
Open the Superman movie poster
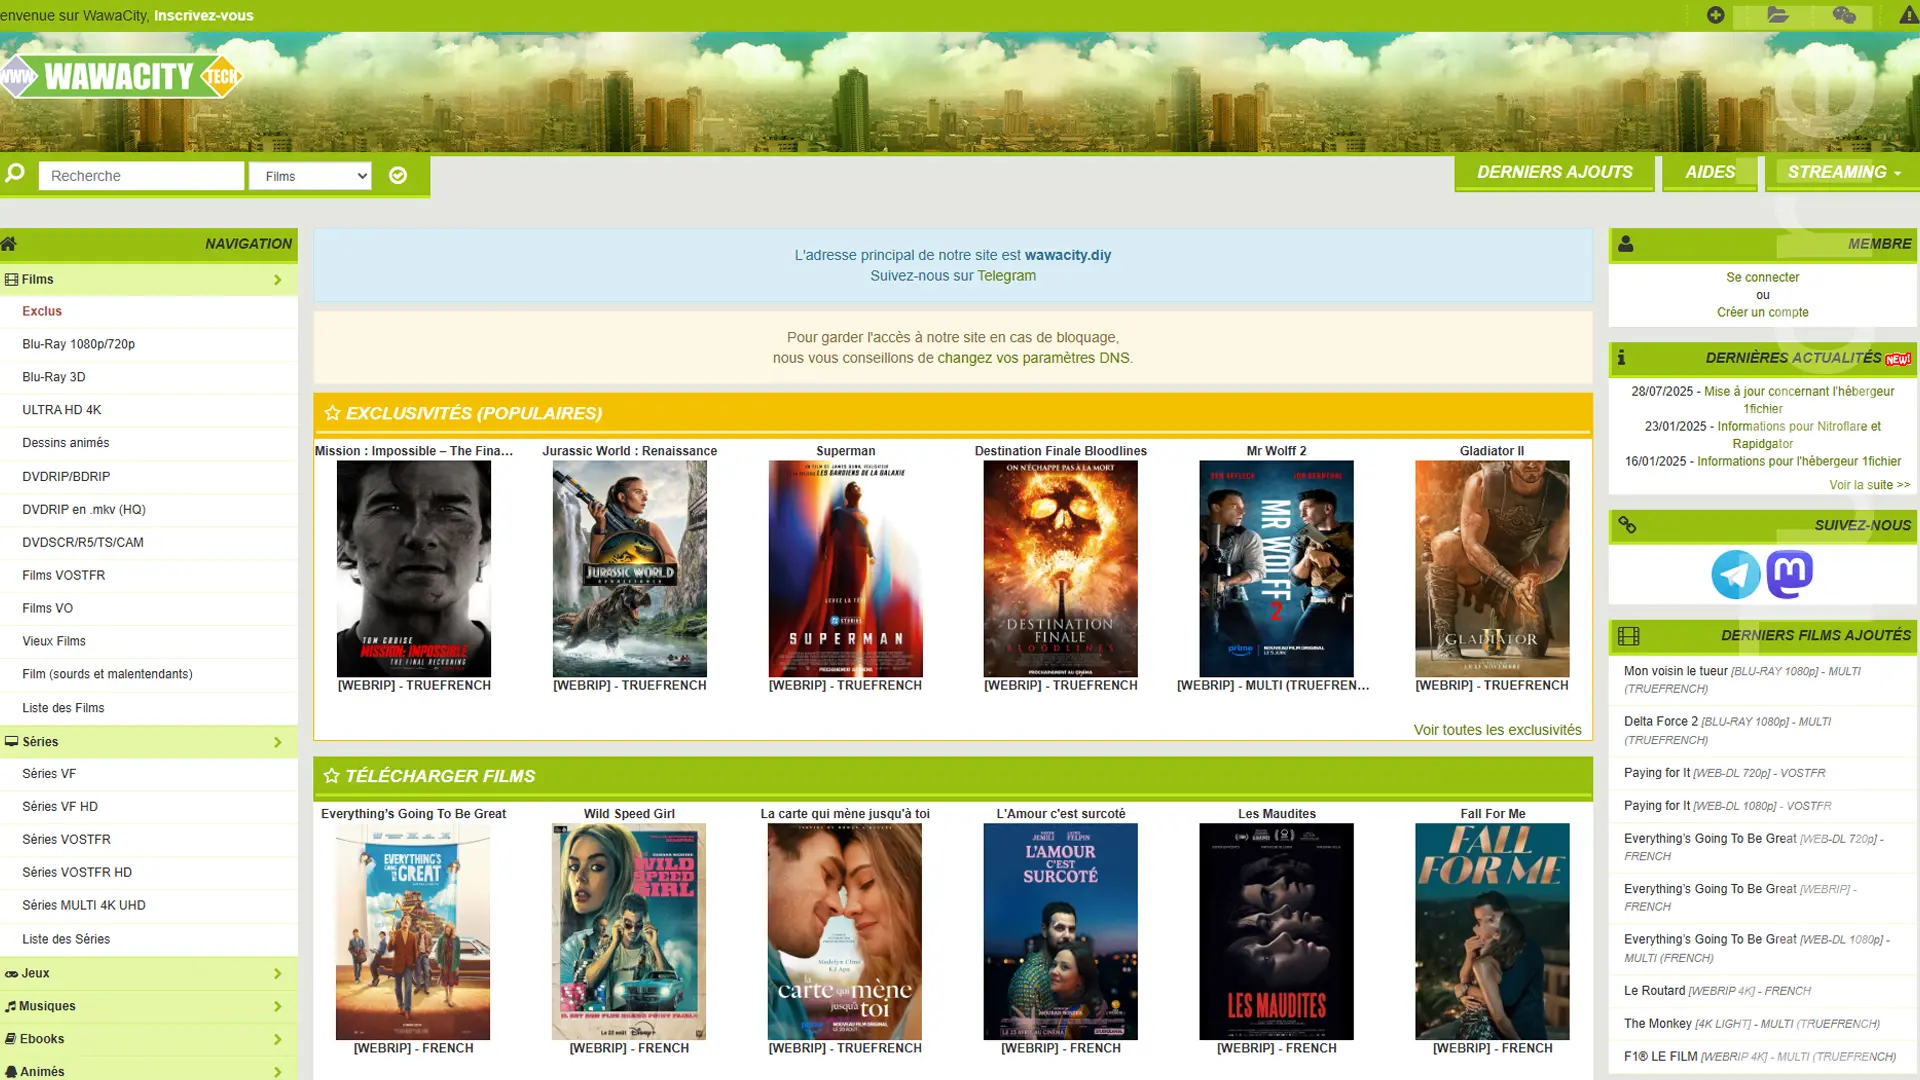[x=845, y=569]
